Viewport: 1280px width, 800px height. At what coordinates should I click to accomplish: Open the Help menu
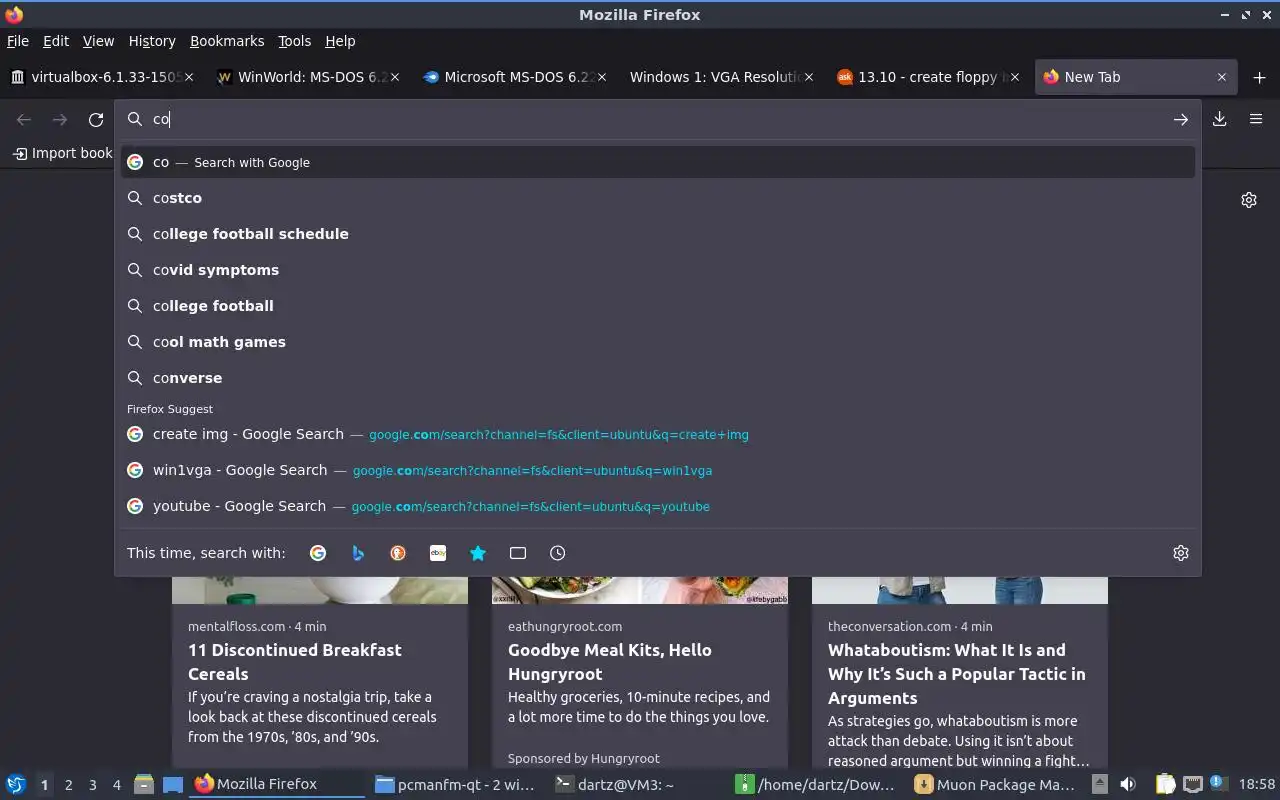(340, 41)
